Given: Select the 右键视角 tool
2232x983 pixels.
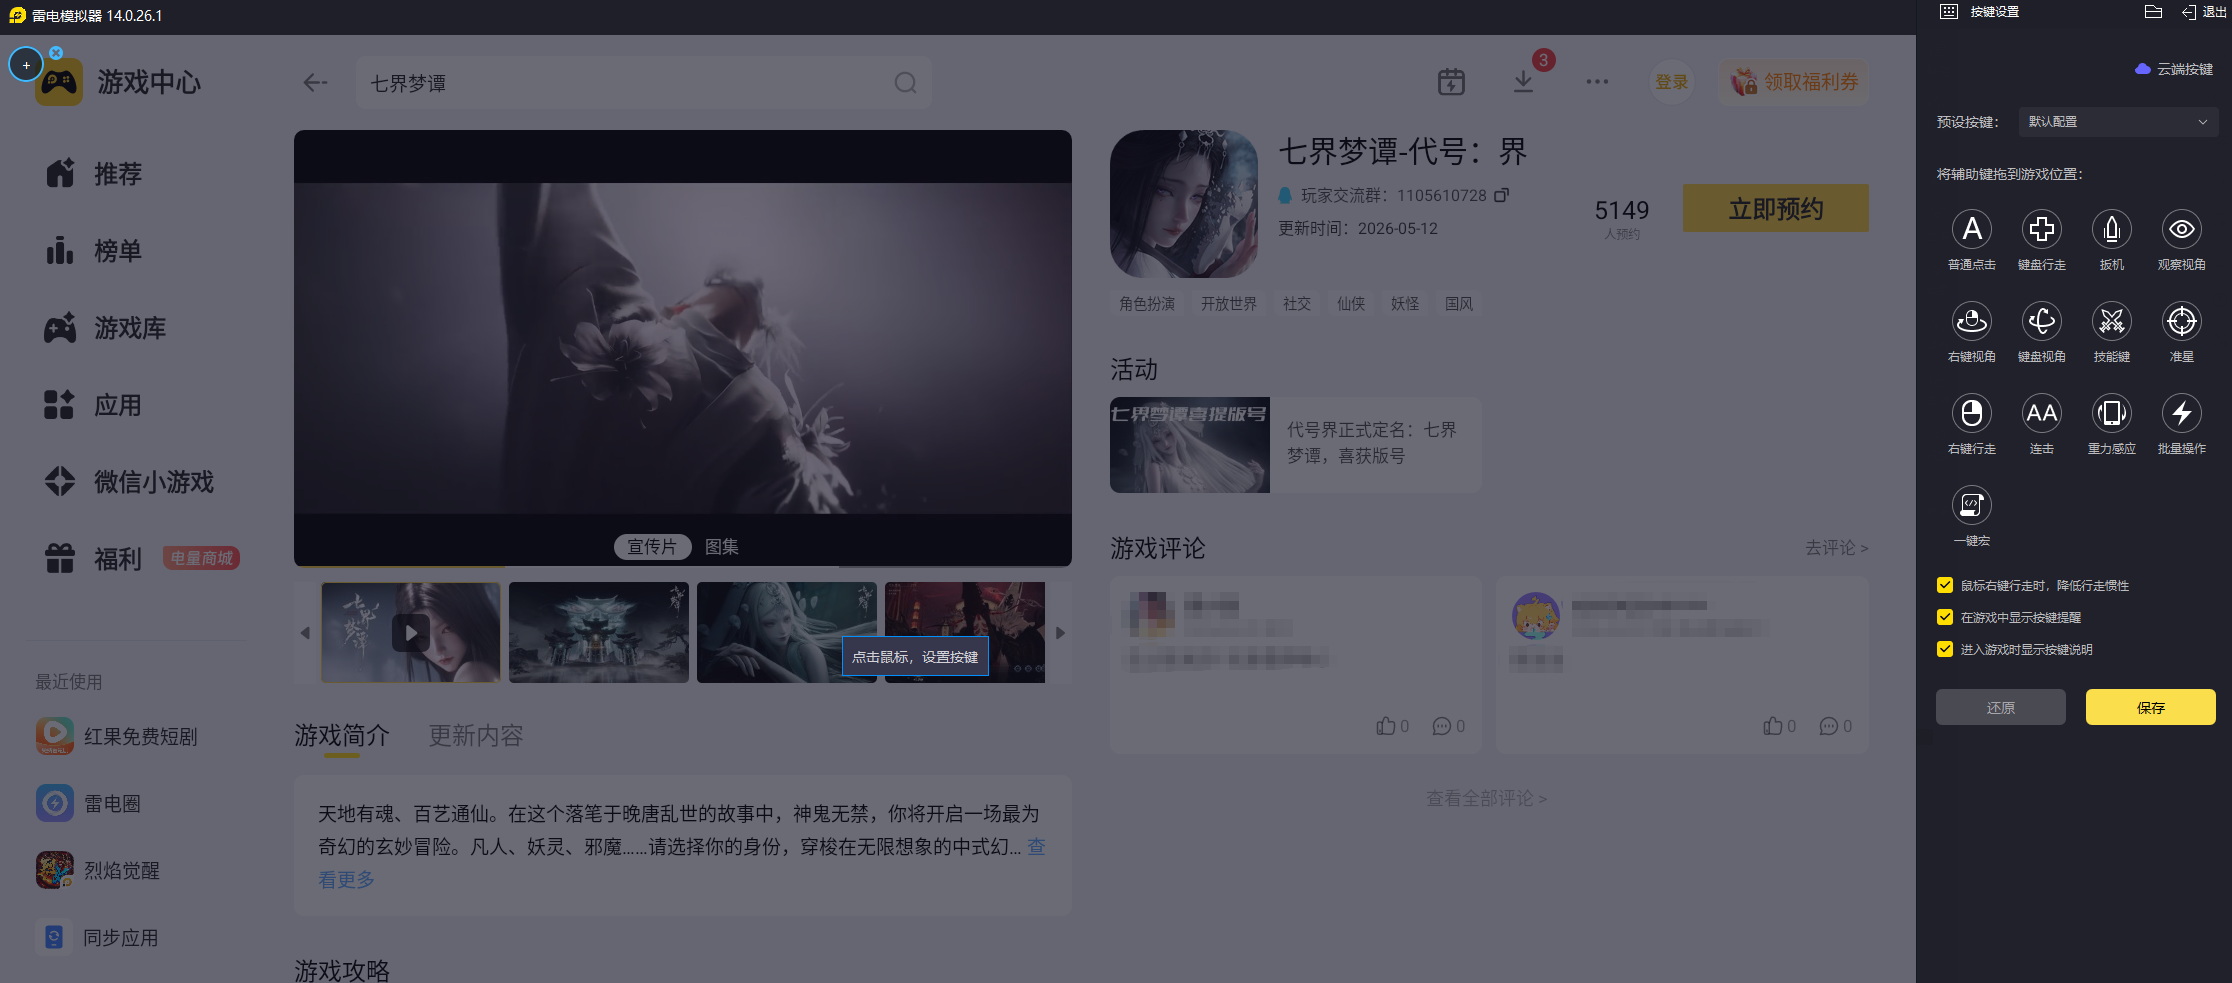Looking at the screenshot, I should tap(1971, 322).
